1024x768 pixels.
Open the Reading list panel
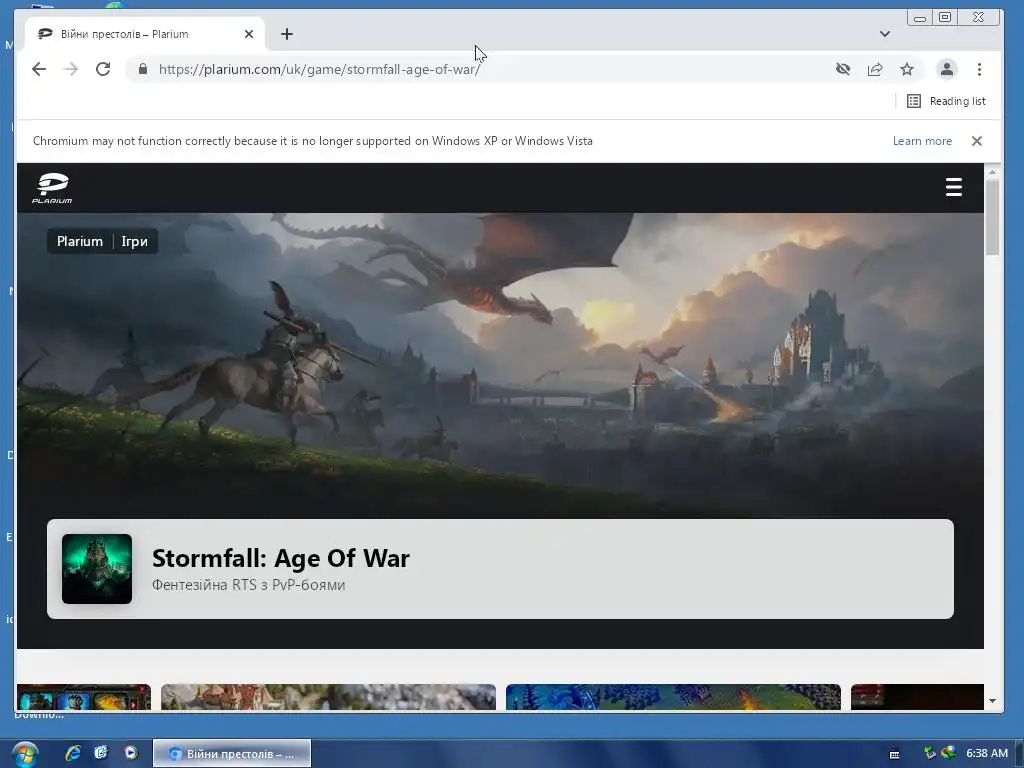946,101
